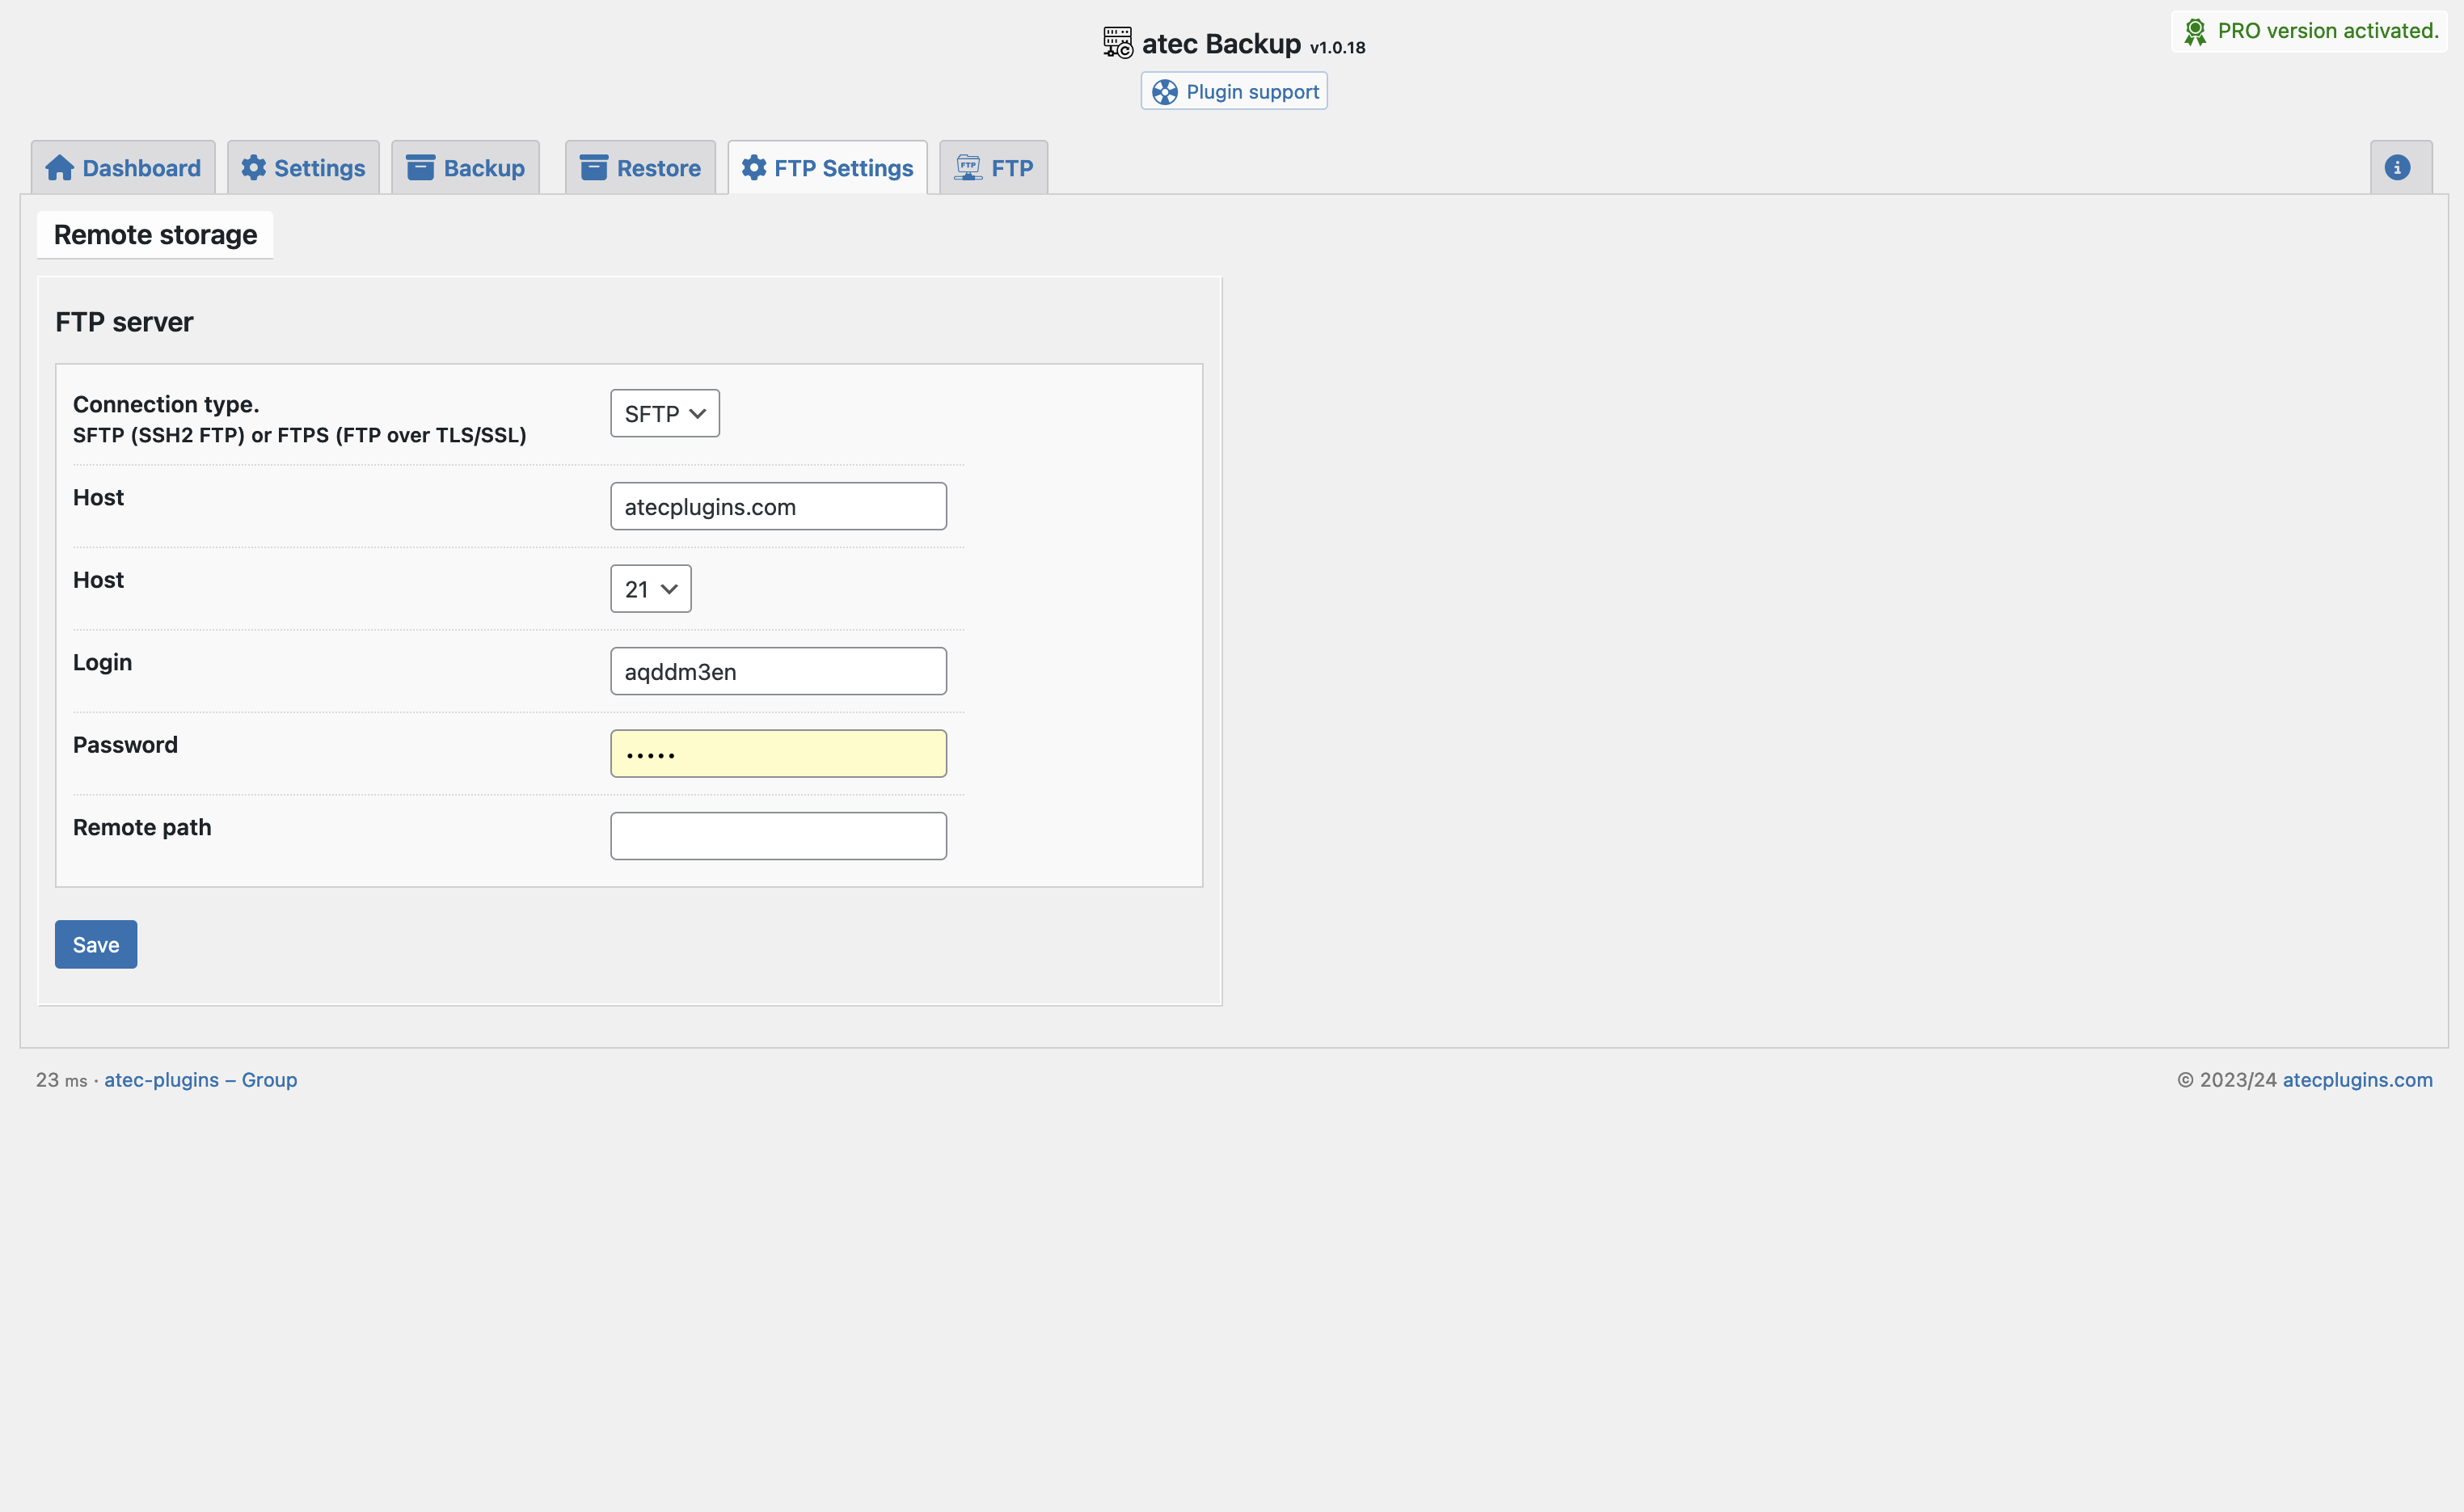
Task: Open the Plugin support link
Action: point(1234,91)
